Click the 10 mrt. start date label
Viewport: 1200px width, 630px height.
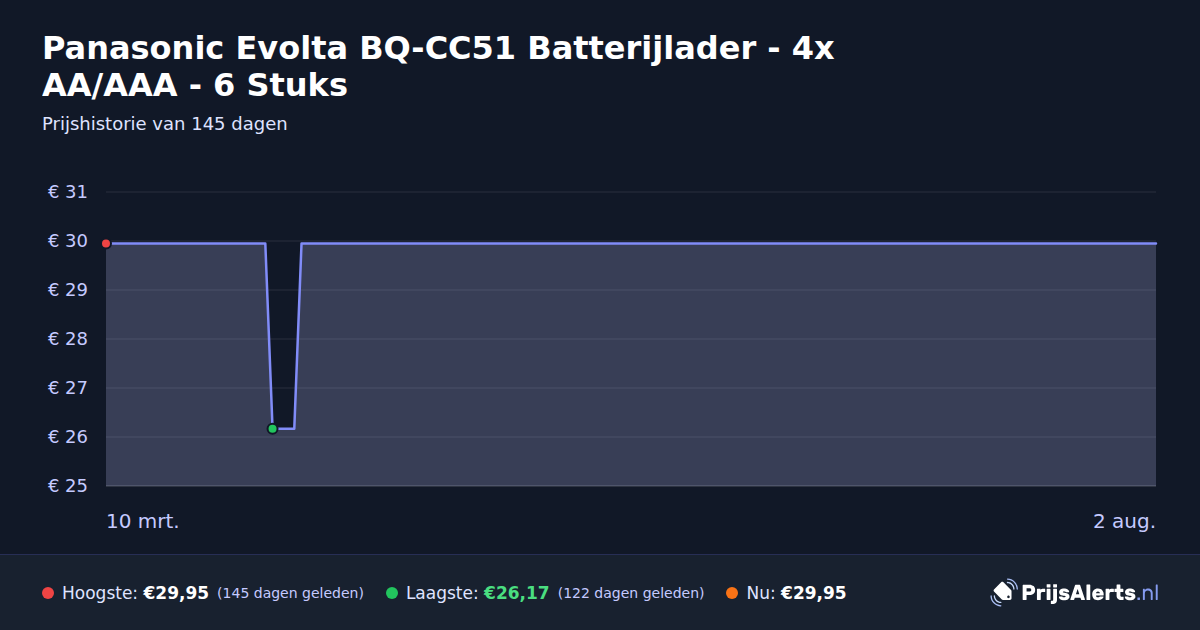pyautogui.click(x=143, y=521)
